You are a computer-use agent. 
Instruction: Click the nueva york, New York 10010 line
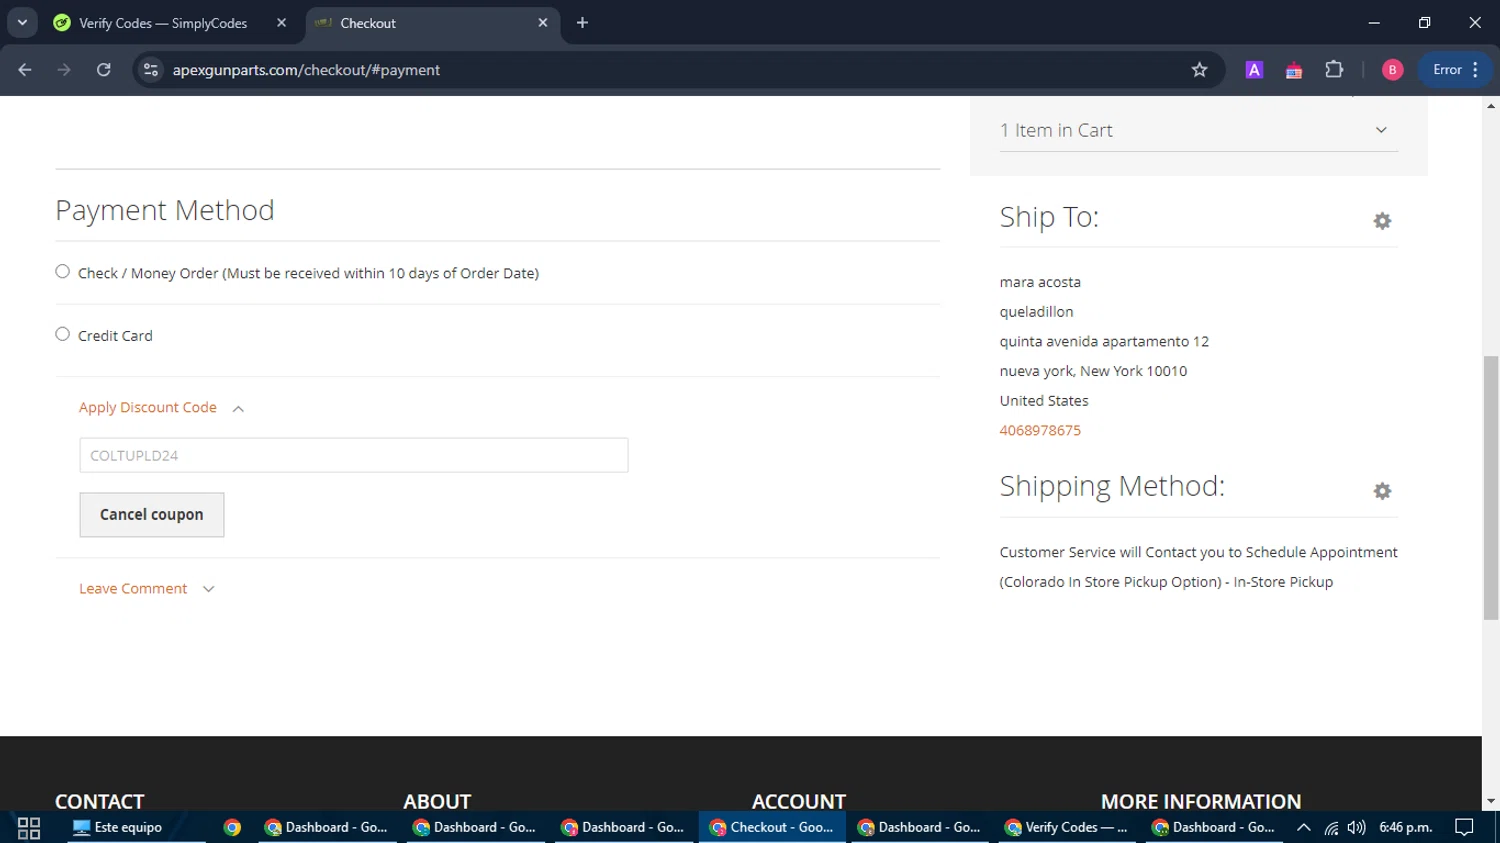(x=1093, y=371)
